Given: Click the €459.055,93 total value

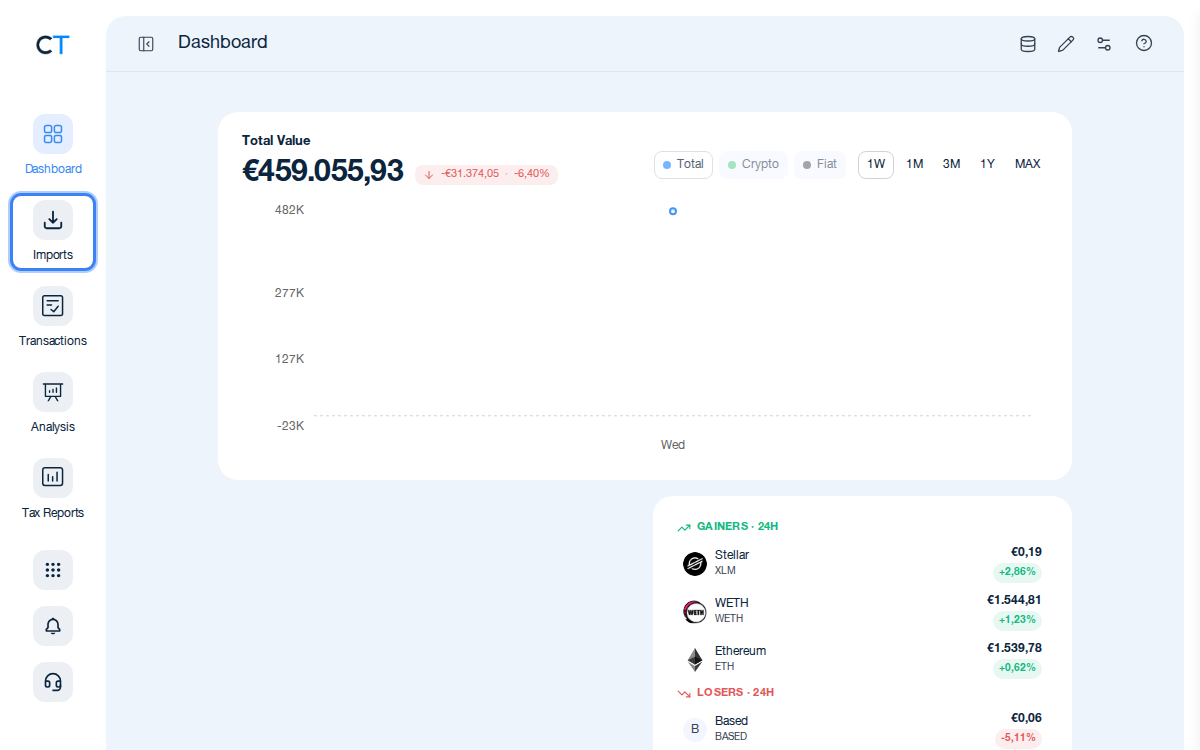Looking at the screenshot, I should coord(323,171).
